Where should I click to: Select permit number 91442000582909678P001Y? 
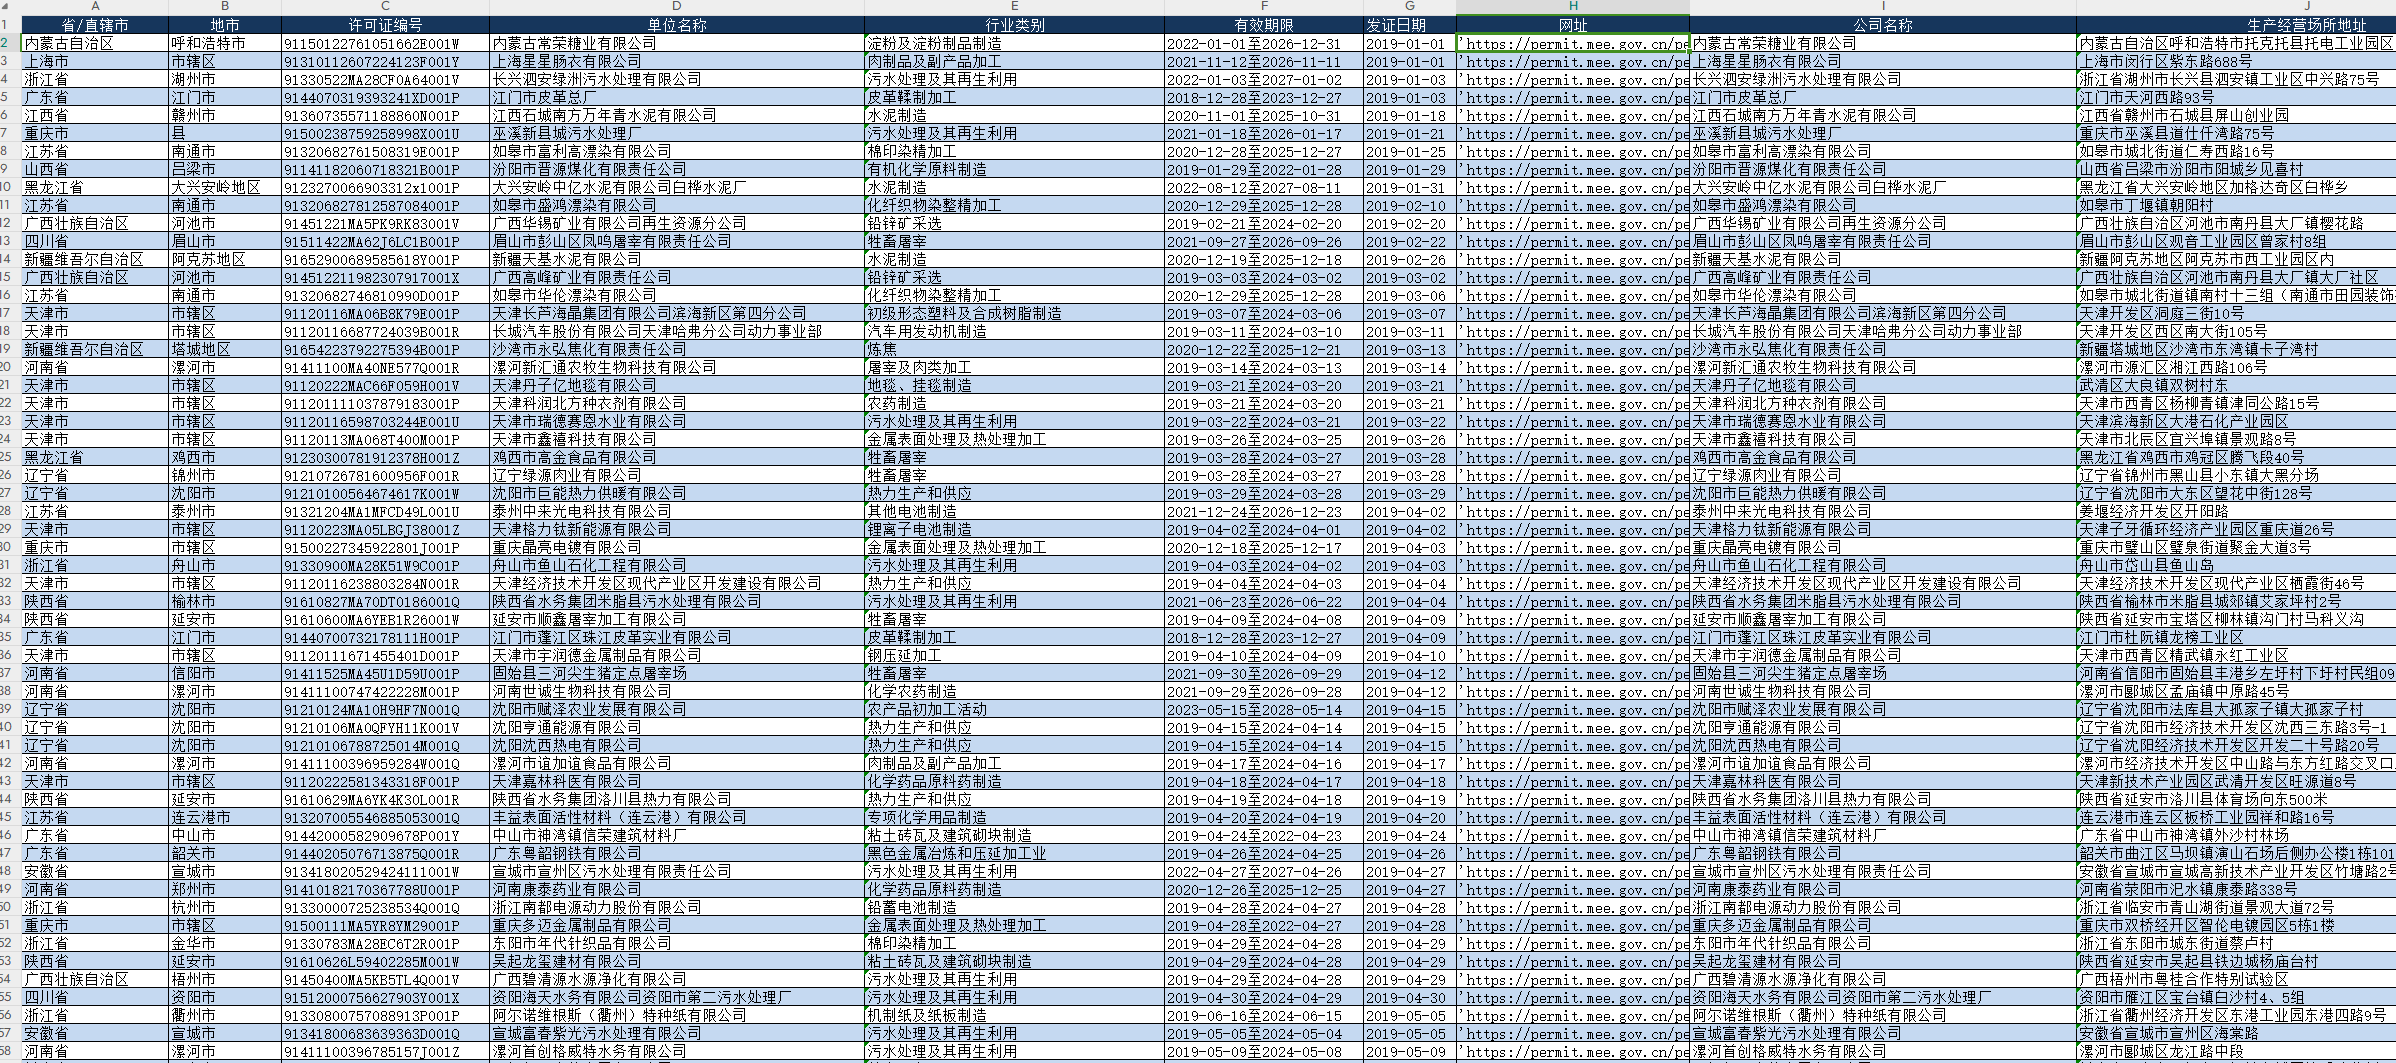[x=385, y=835]
